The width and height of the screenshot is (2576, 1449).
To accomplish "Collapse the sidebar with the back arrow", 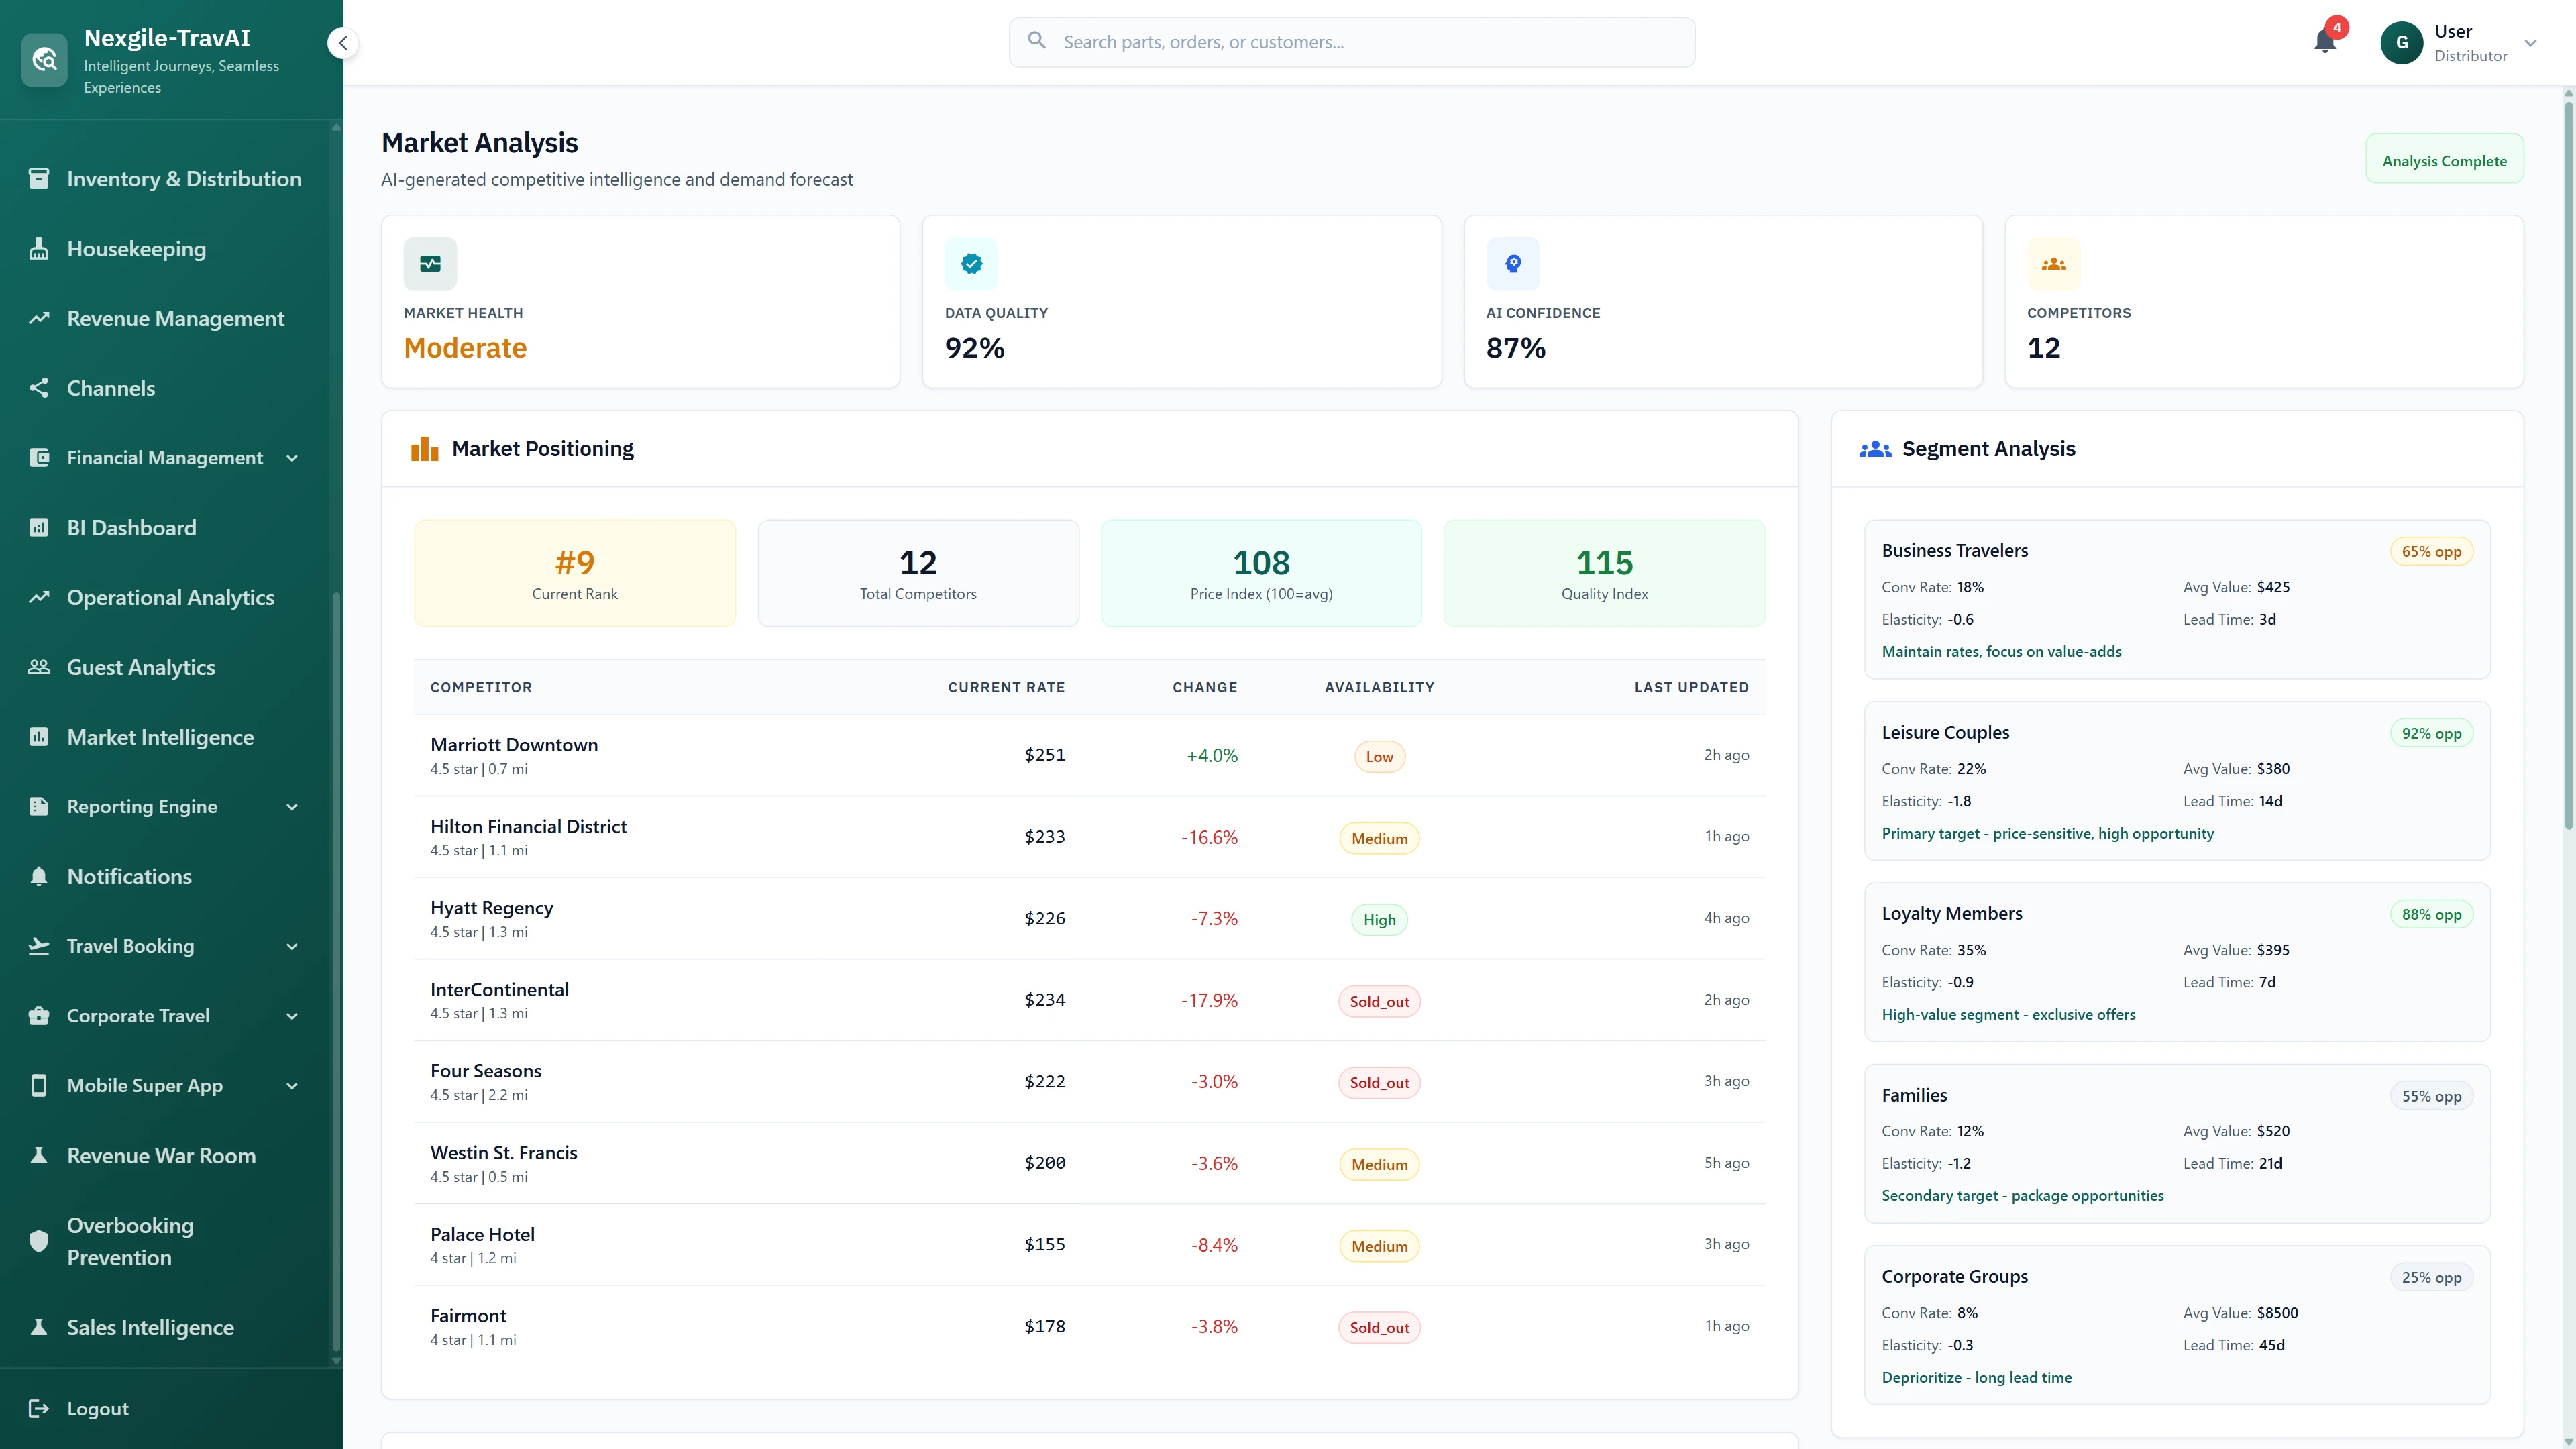I will pos(342,42).
